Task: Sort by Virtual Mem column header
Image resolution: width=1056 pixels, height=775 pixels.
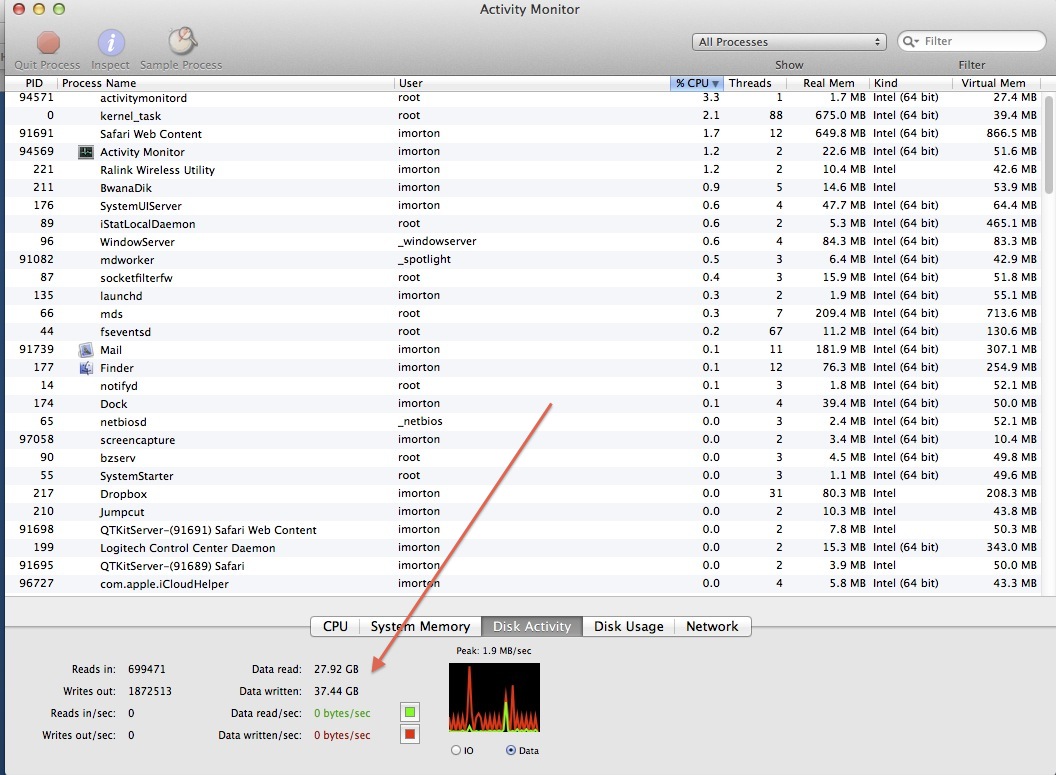Action: click(x=996, y=83)
